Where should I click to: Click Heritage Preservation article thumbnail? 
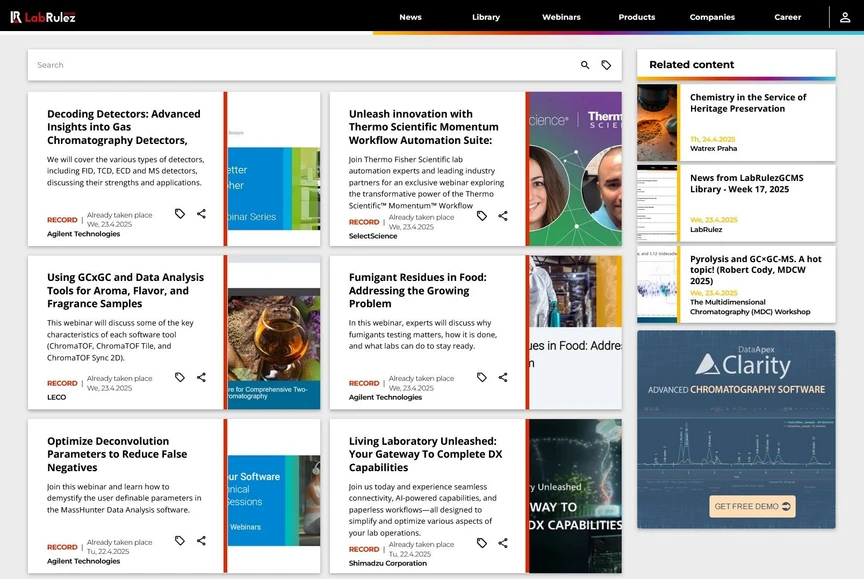tap(657, 122)
